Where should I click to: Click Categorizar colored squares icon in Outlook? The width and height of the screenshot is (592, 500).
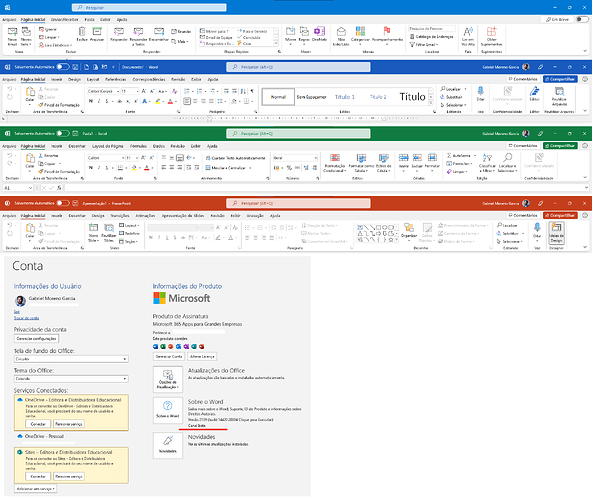tap(360, 31)
